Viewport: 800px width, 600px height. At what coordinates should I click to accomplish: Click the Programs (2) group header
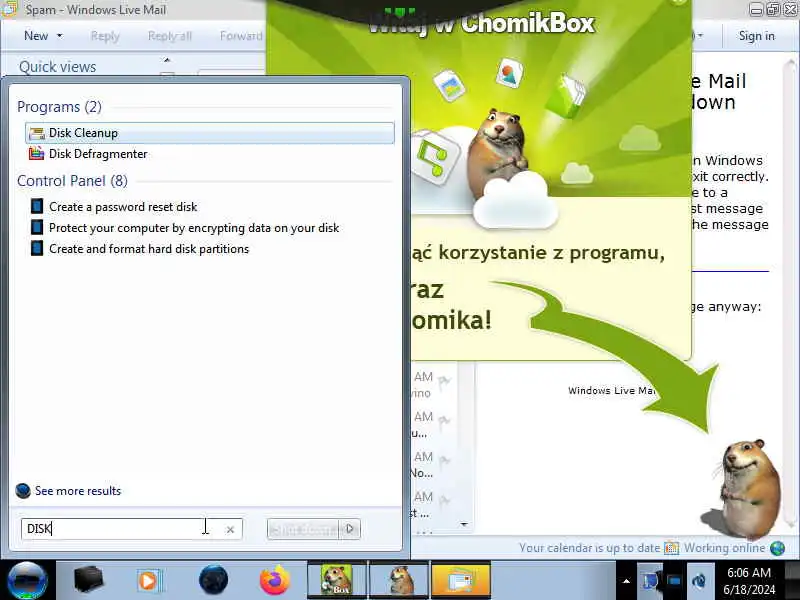pos(59,107)
